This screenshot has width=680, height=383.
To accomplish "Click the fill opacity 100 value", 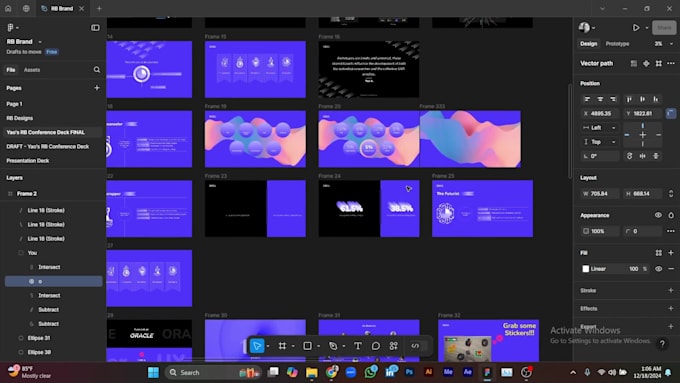I will coord(634,269).
